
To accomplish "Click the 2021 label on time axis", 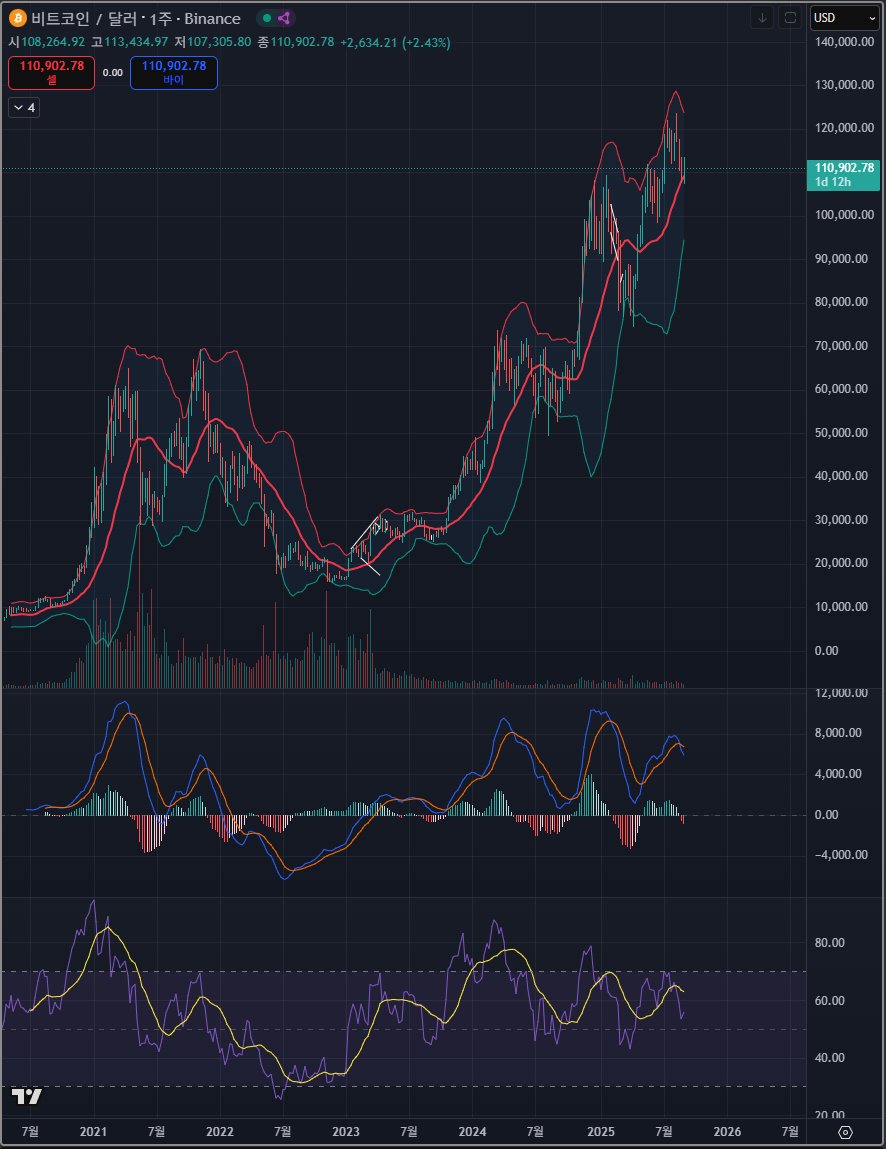I will 93,1131.
